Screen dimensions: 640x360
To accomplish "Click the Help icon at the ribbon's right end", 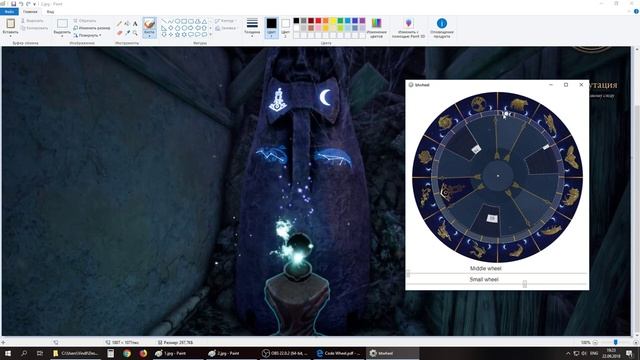I will [x=636, y=11].
